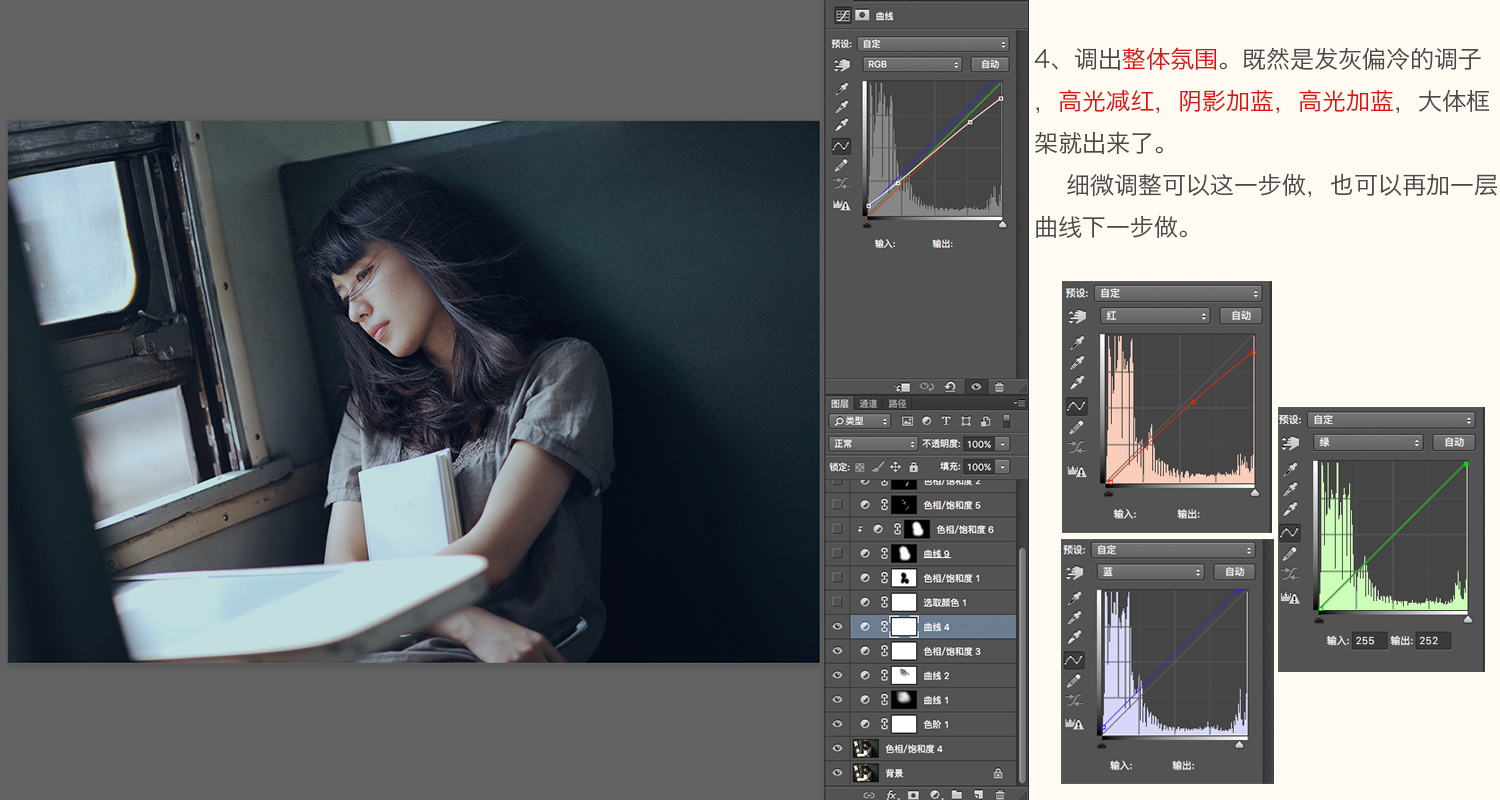Show the 选取颜色 1 layer
This screenshot has width=1500, height=800.
838,603
